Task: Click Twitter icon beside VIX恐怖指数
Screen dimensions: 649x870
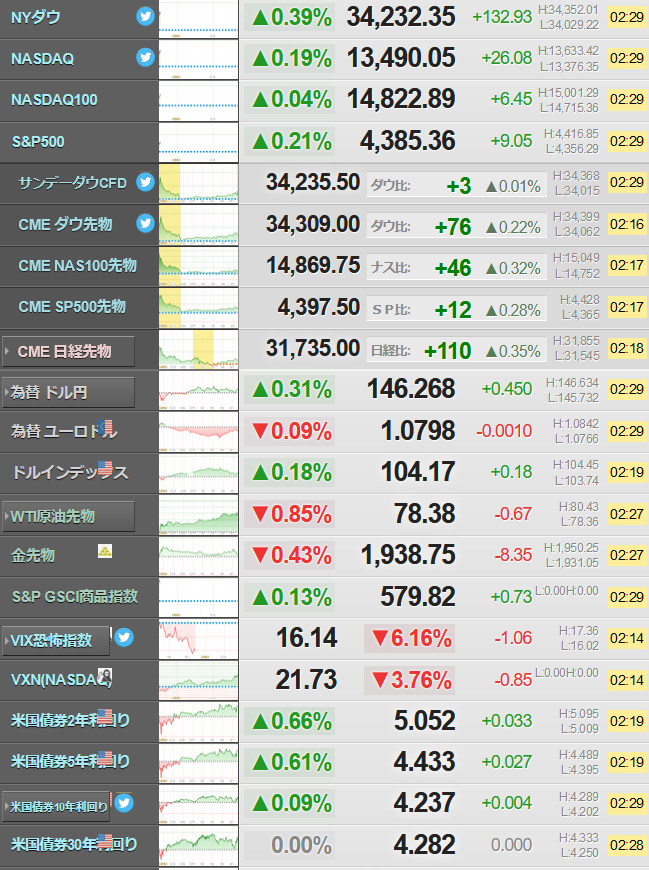Action: click(x=124, y=638)
